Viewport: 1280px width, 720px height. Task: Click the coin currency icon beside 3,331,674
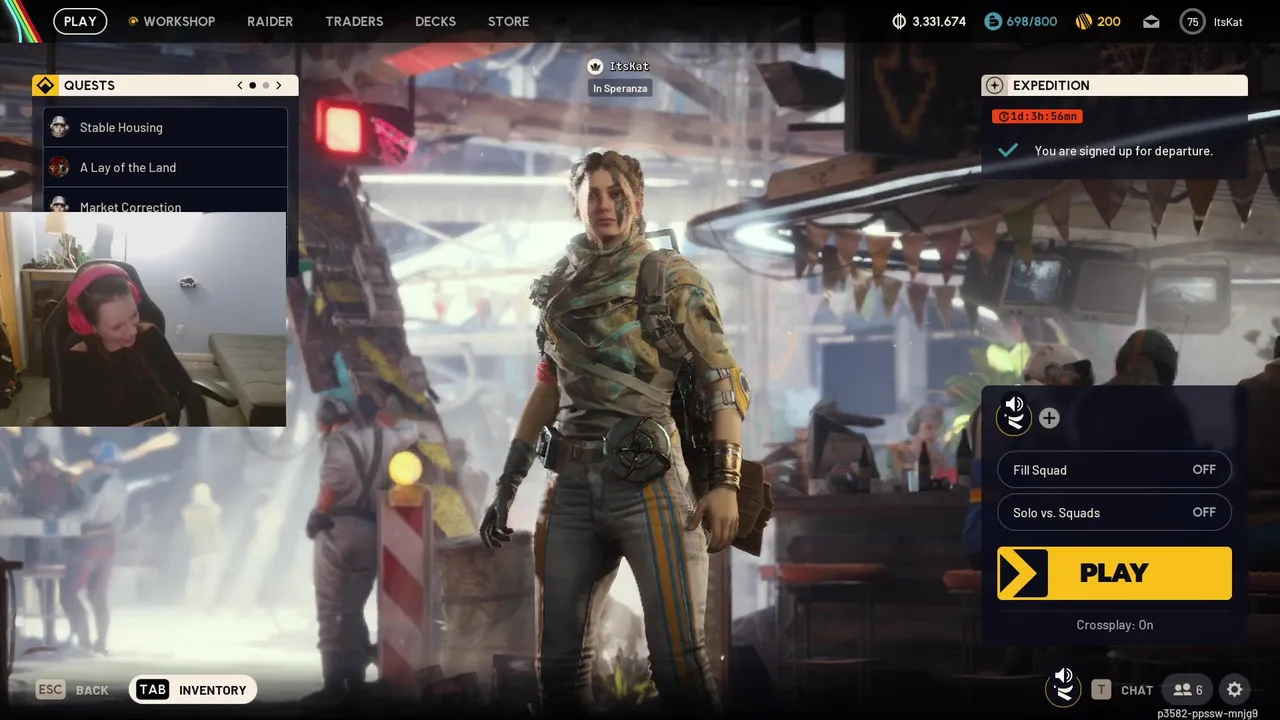[x=898, y=21]
